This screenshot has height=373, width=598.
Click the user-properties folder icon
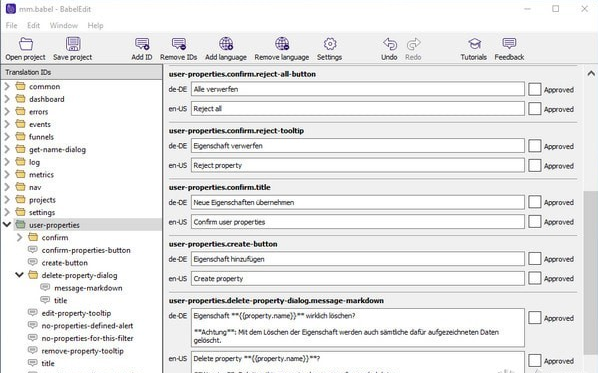pyautogui.click(x=21, y=225)
